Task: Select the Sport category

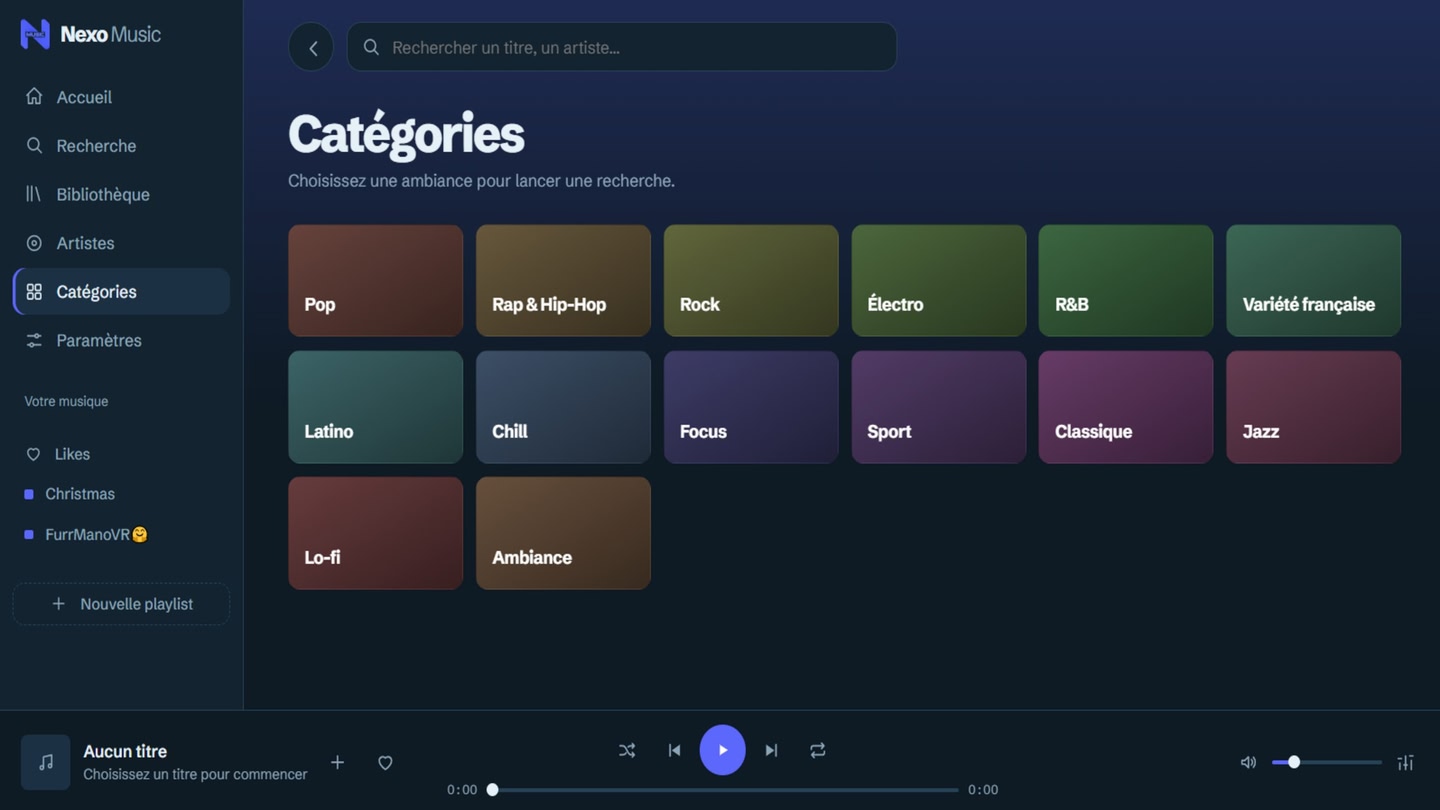Action: [x=939, y=407]
